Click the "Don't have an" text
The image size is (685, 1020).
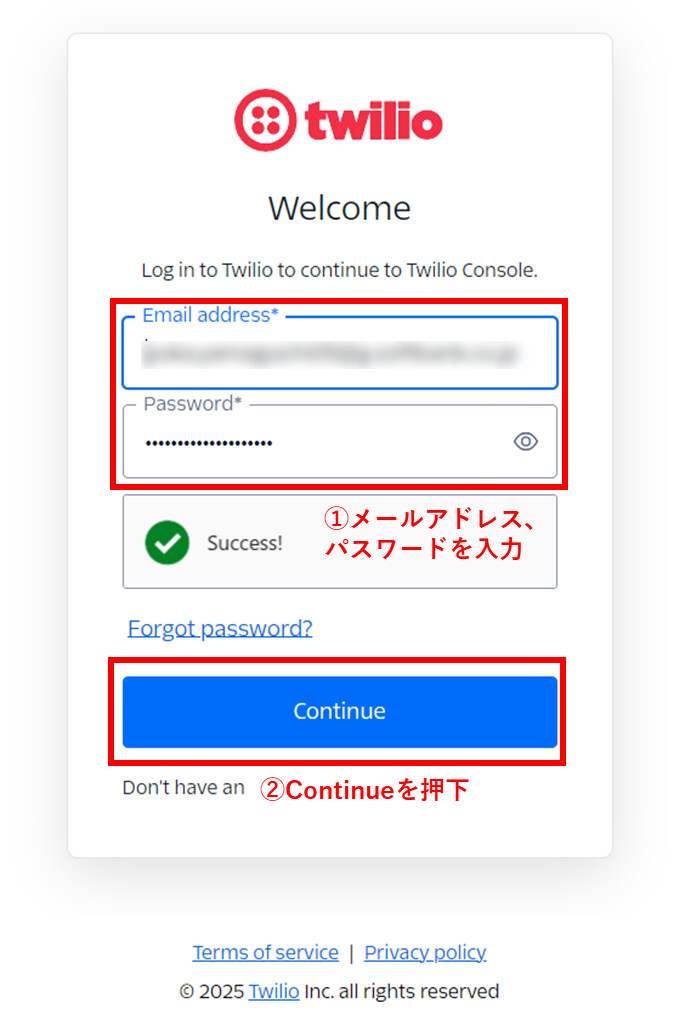pos(183,788)
